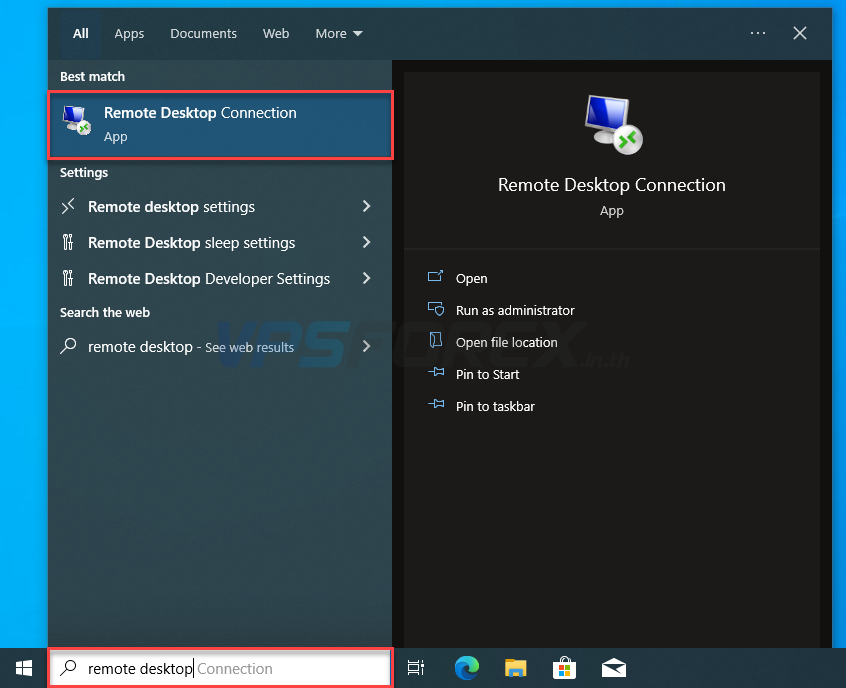Switch to the Documents tab
Image resolution: width=846 pixels, height=688 pixels.
coord(203,33)
